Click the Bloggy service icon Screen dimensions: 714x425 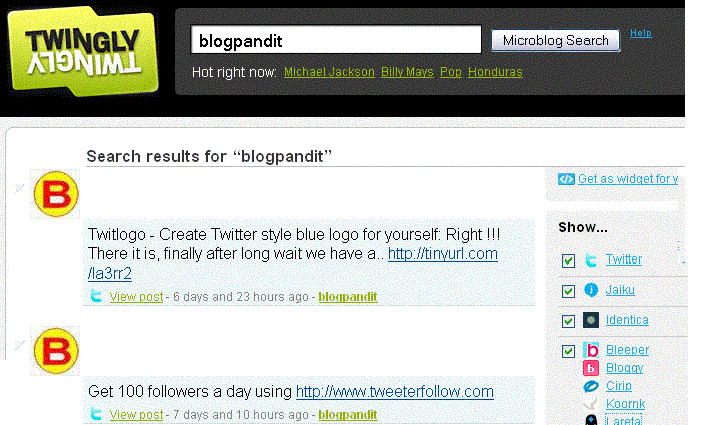click(591, 368)
